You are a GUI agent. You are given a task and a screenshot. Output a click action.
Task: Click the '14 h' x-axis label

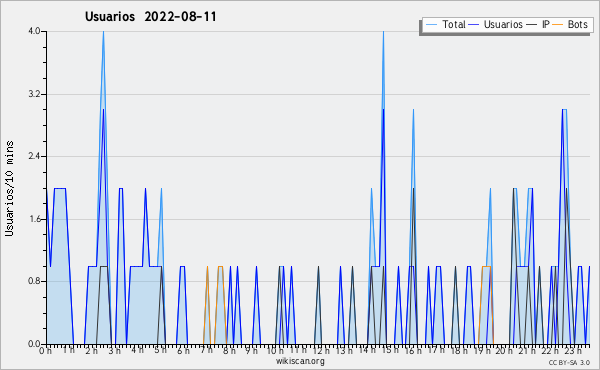pyautogui.click(x=367, y=350)
